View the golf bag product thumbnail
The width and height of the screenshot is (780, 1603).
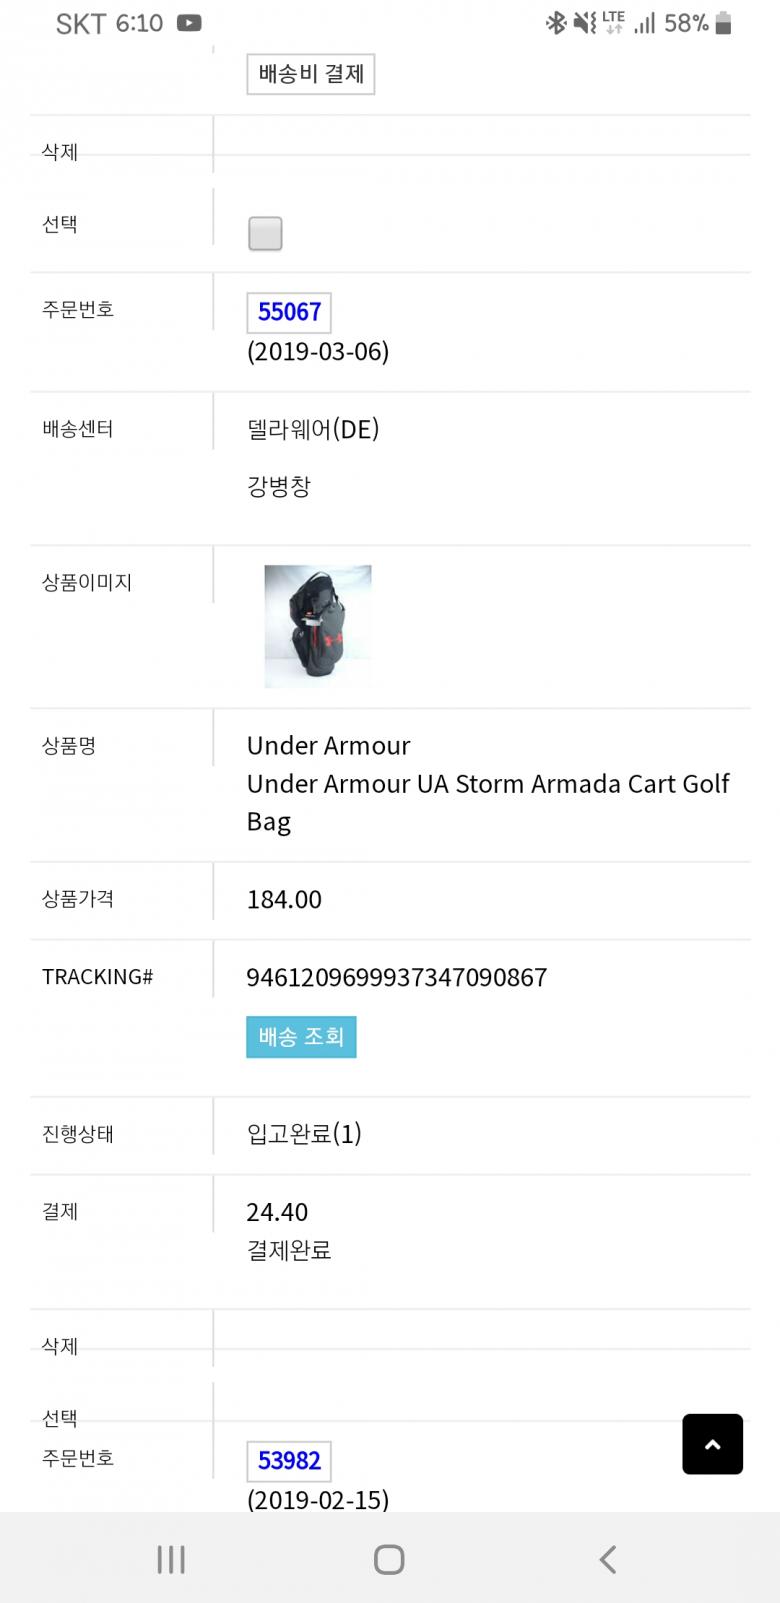tap(317, 626)
